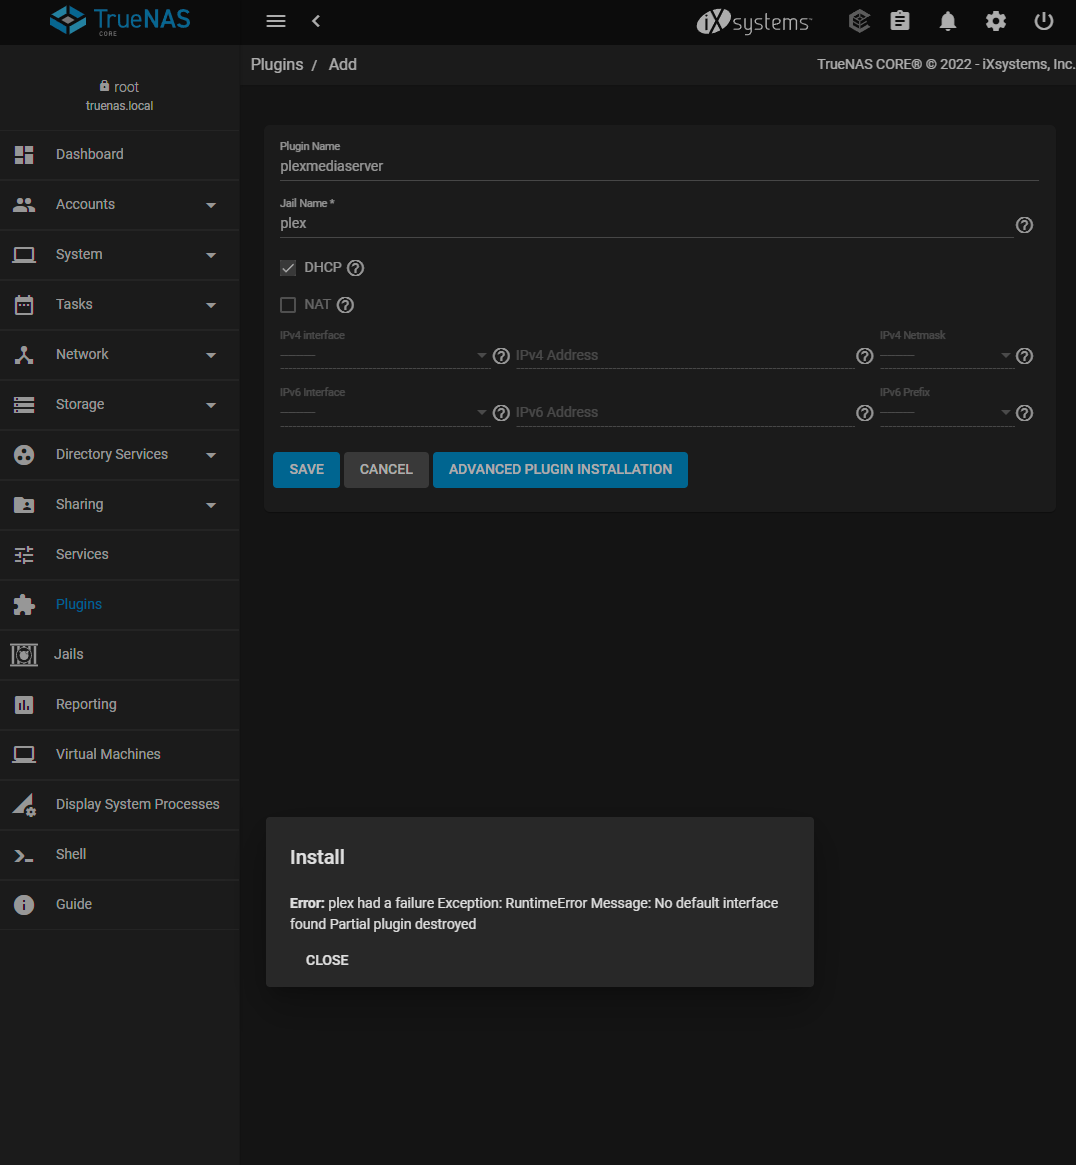Open the TrueCommand status icon

tap(859, 21)
